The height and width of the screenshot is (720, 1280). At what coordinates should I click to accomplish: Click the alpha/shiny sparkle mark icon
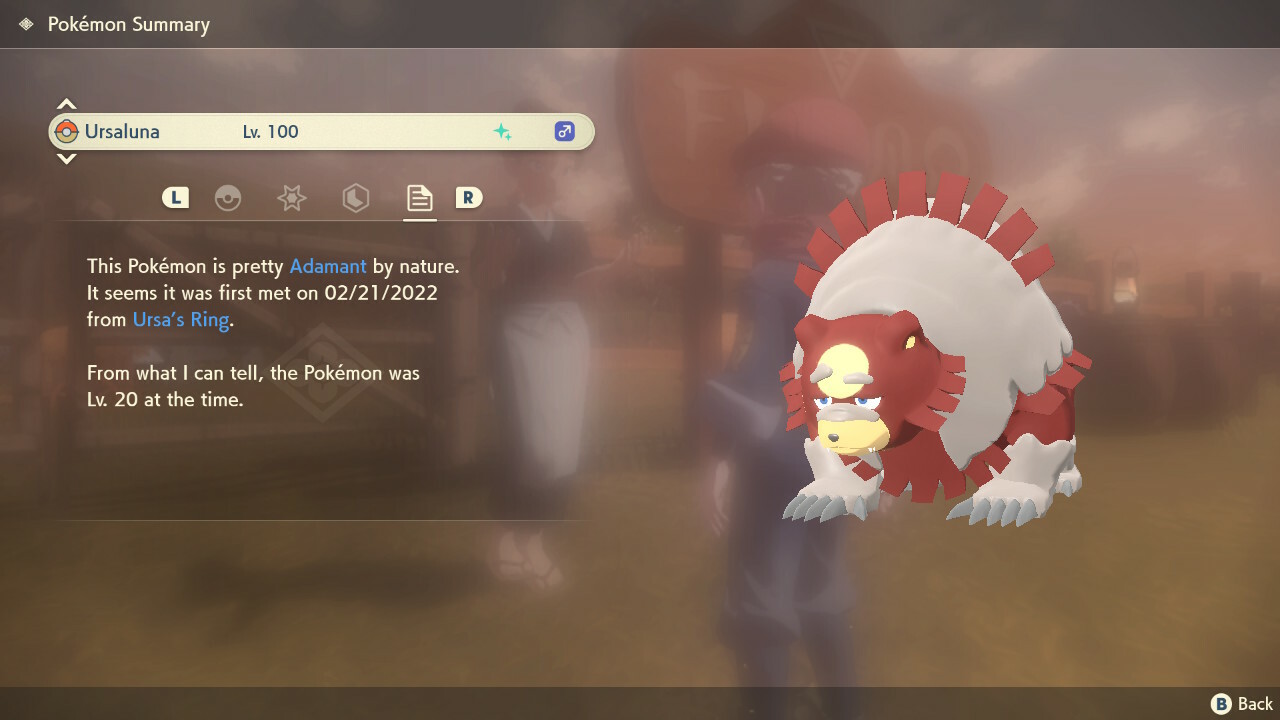click(x=502, y=131)
